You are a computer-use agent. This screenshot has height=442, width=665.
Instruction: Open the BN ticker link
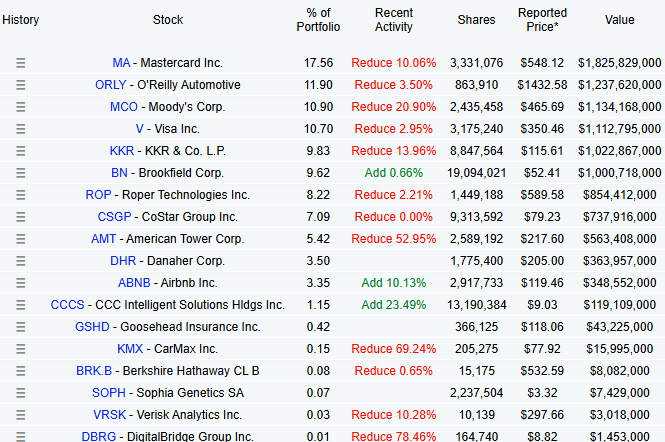(x=119, y=173)
